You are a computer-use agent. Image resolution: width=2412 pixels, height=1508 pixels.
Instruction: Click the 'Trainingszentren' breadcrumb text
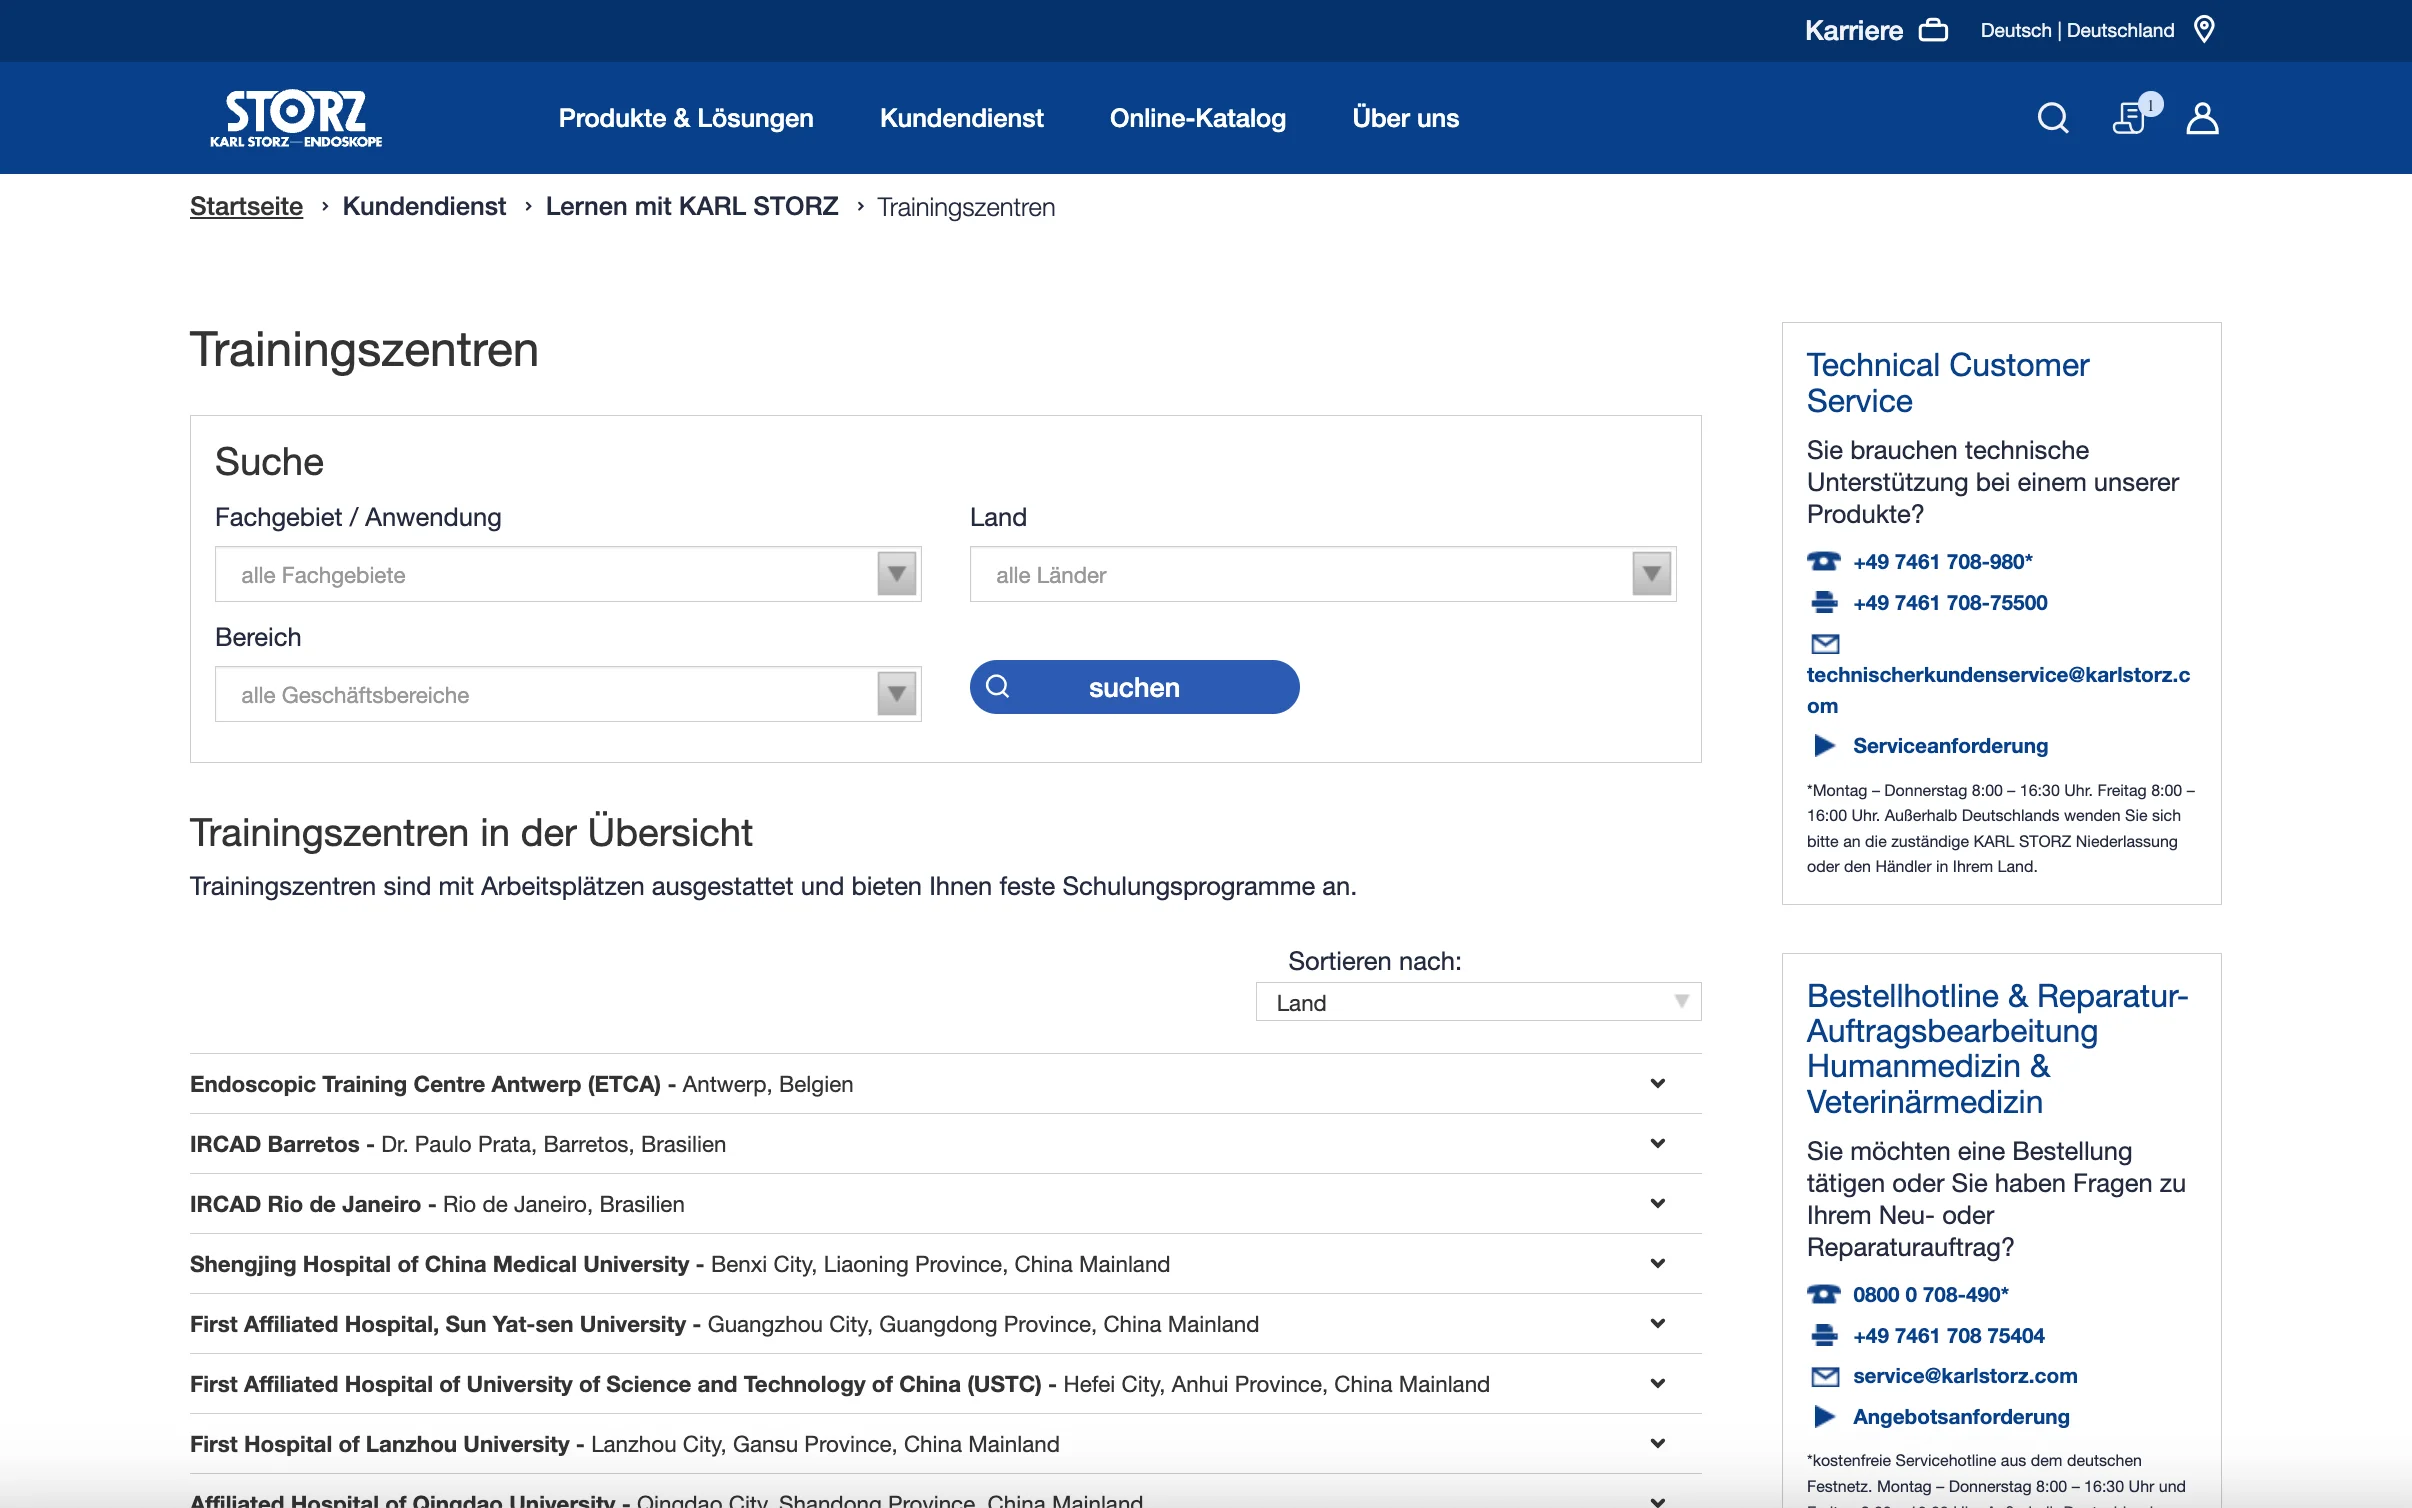tap(966, 207)
